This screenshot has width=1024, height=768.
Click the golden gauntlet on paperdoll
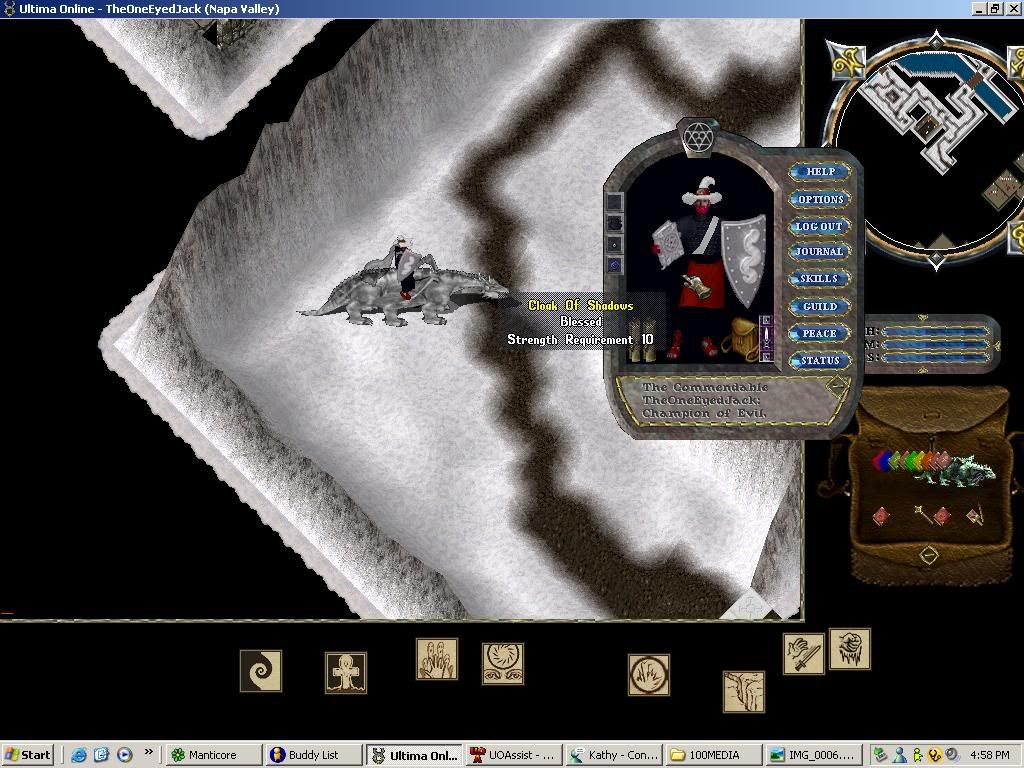696,286
